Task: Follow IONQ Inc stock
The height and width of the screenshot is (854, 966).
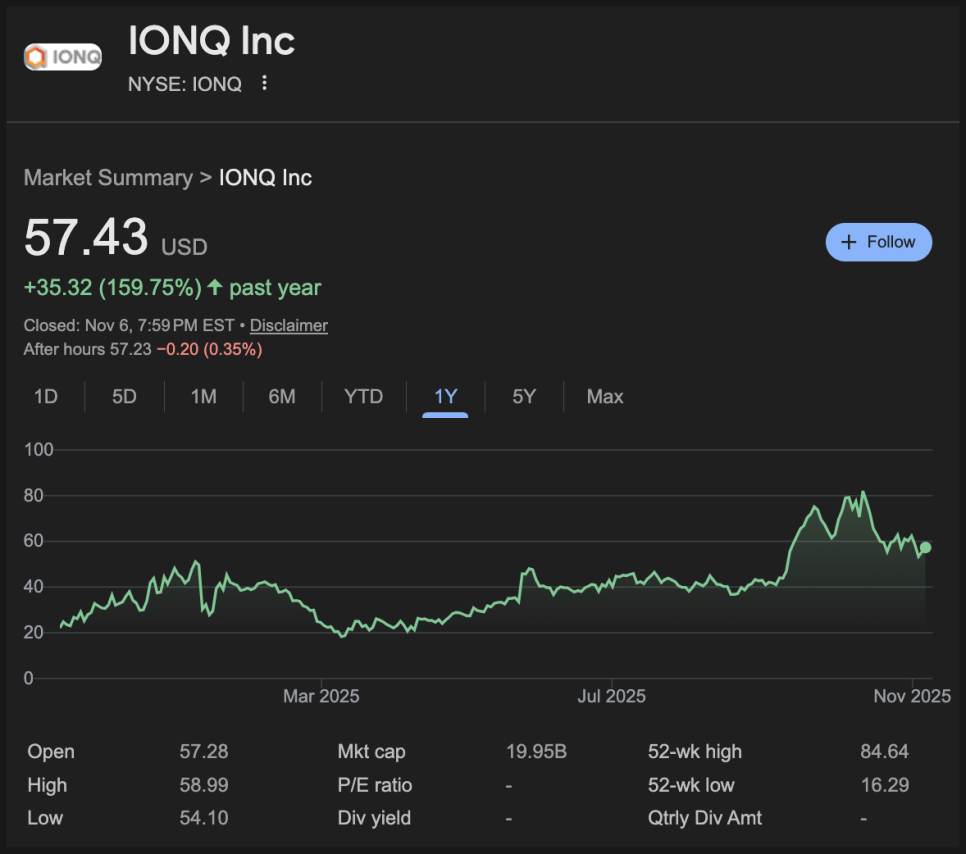Action: tap(878, 242)
